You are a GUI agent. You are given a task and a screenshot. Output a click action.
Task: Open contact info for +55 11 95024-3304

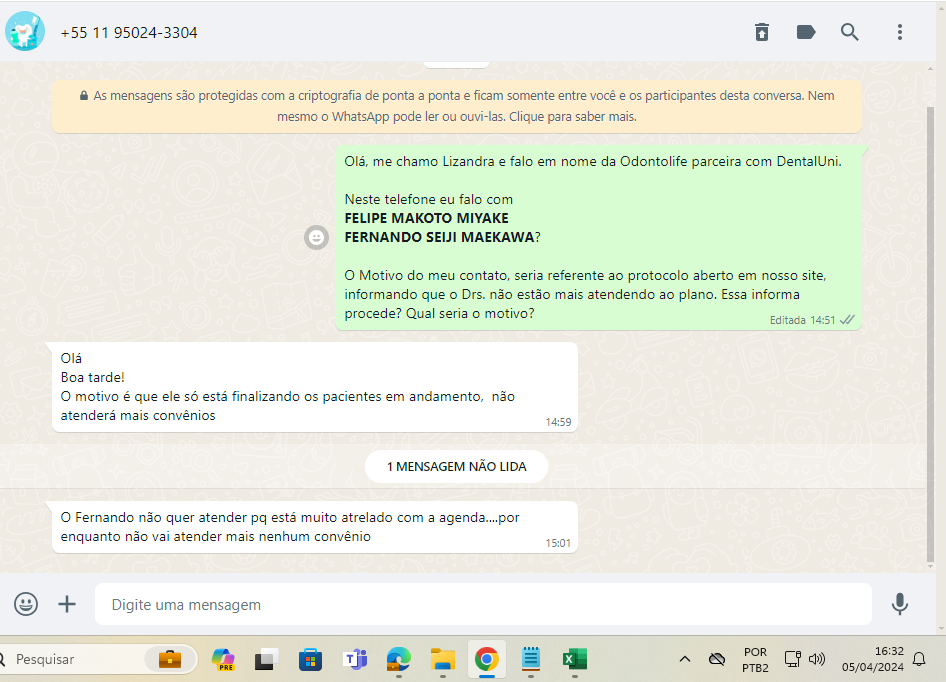click(x=129, y=33)
